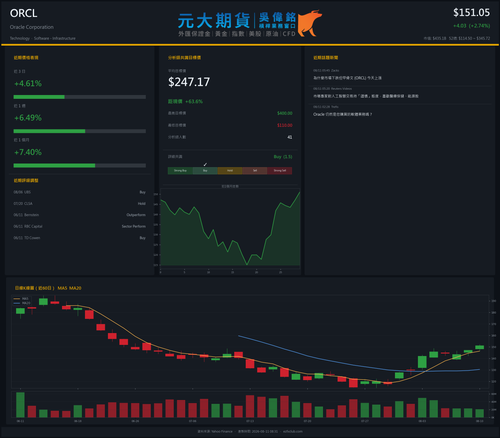Click the RBC Capital Sector Perform row
Screen dimensions: 500x438
(80, 226)
